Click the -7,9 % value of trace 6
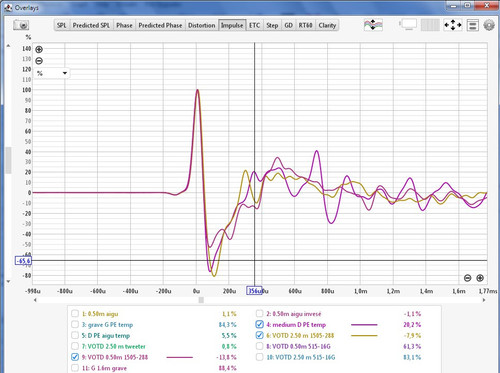The image size is (500, 373). pyautogui.click(x=412, y=335)
